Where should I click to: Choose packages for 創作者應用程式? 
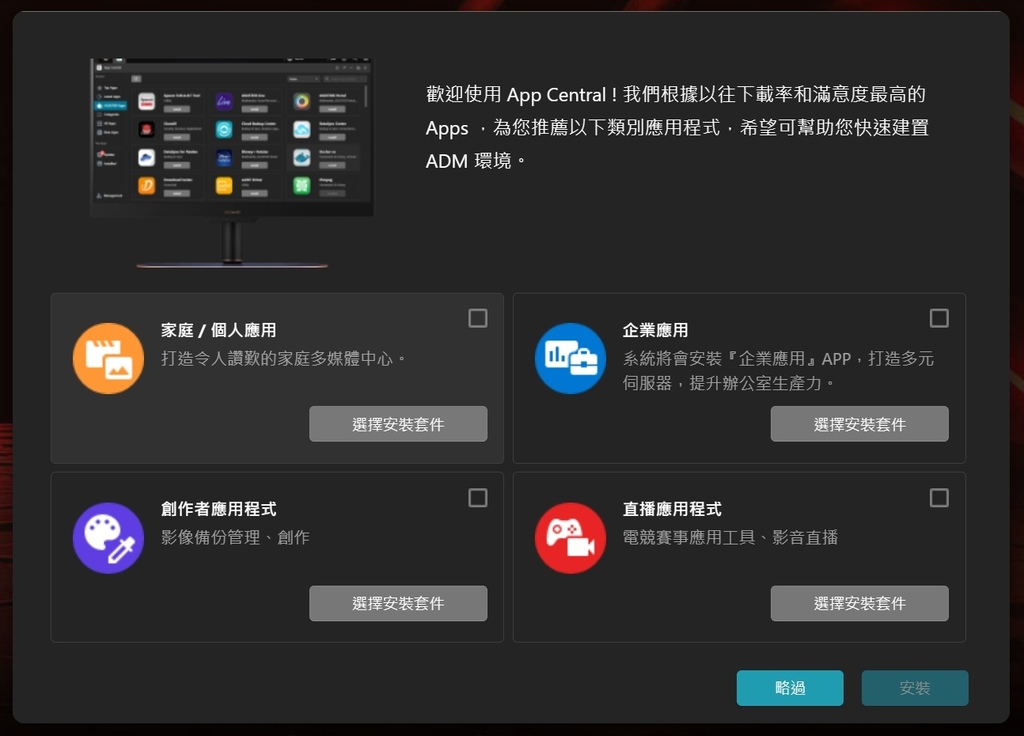[x=398, y=603]
